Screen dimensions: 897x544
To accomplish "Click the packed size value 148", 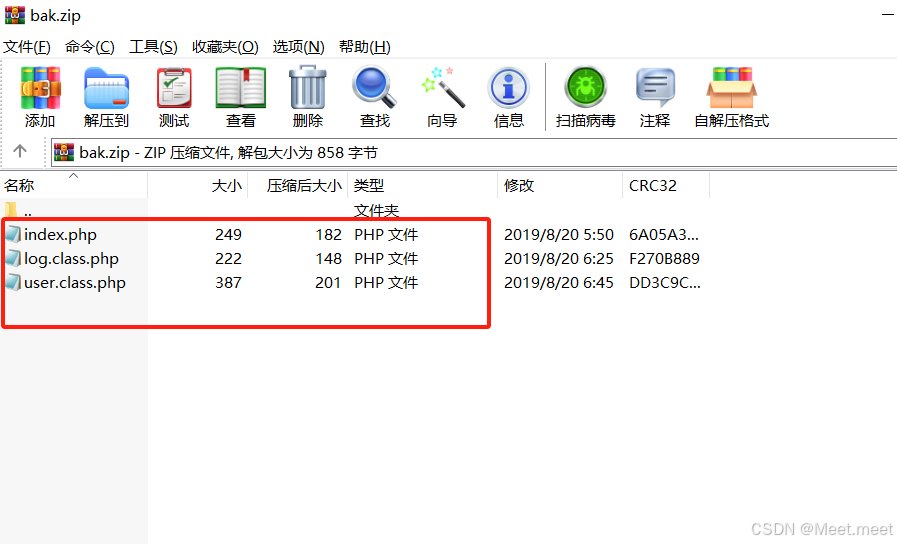I will pos(328,259).
